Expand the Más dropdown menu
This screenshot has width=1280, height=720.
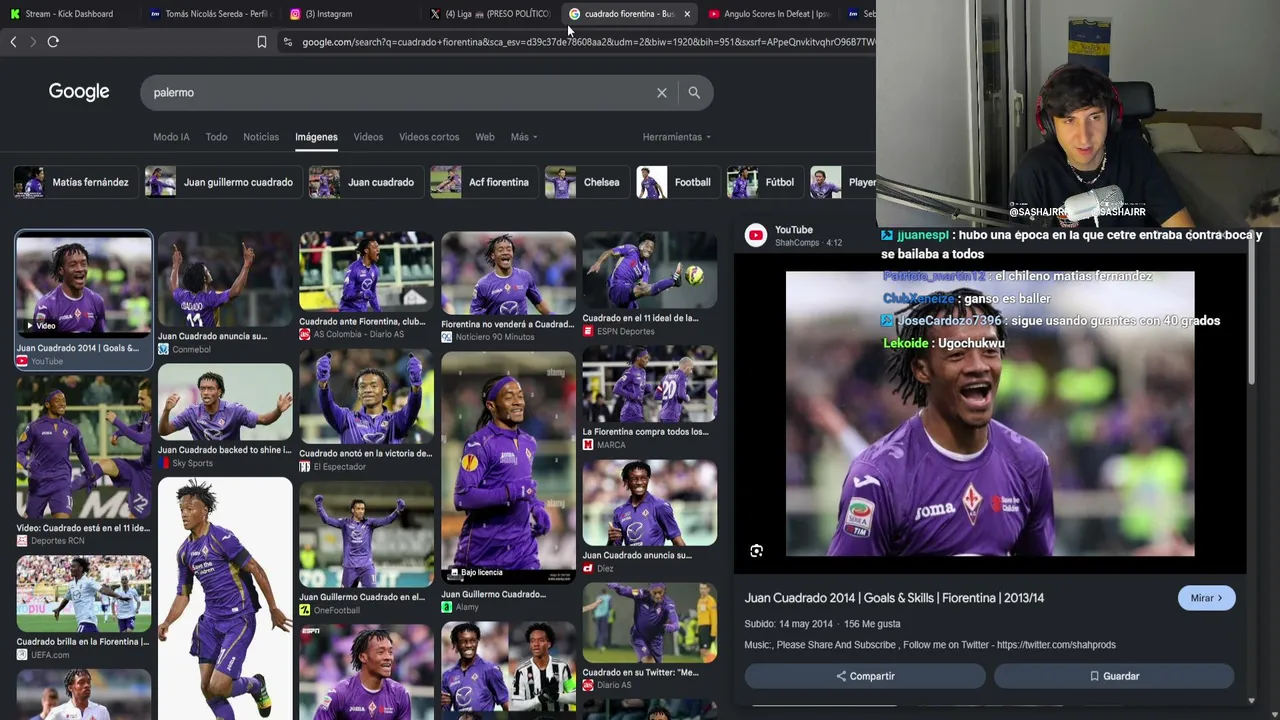pos(524,137)
